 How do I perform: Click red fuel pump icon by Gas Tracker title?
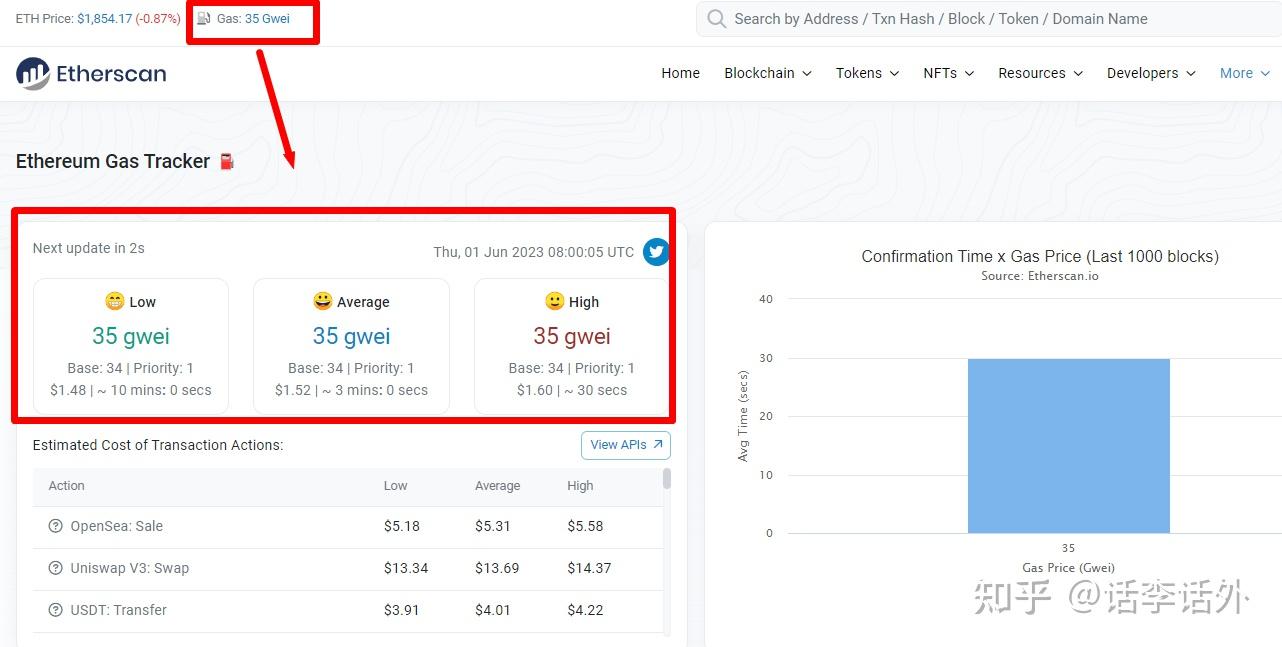pyautogui.click(x=227, y=161)
